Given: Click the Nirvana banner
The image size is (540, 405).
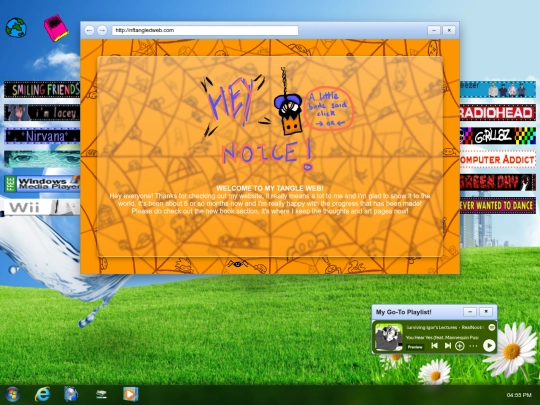Looking at the screenshot, I should tap(42, 136).
